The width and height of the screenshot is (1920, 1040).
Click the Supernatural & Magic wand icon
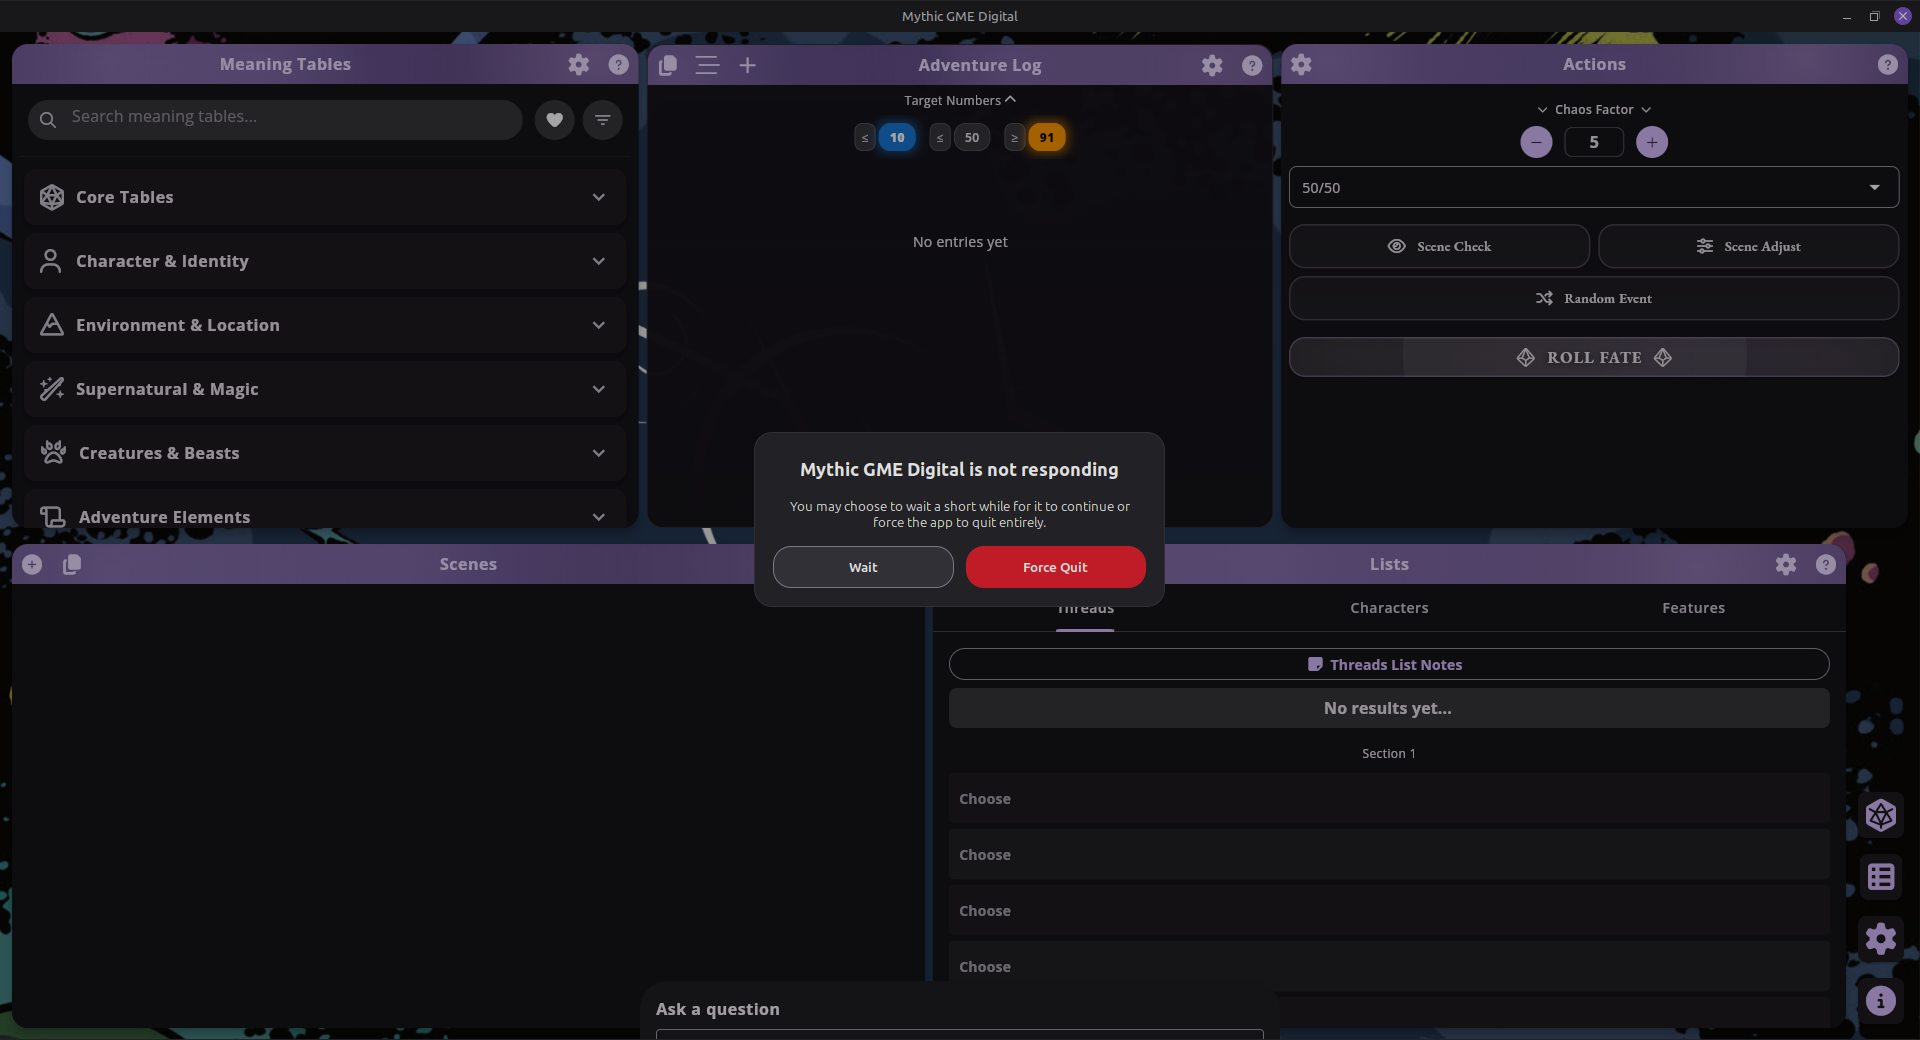point(51,389)
